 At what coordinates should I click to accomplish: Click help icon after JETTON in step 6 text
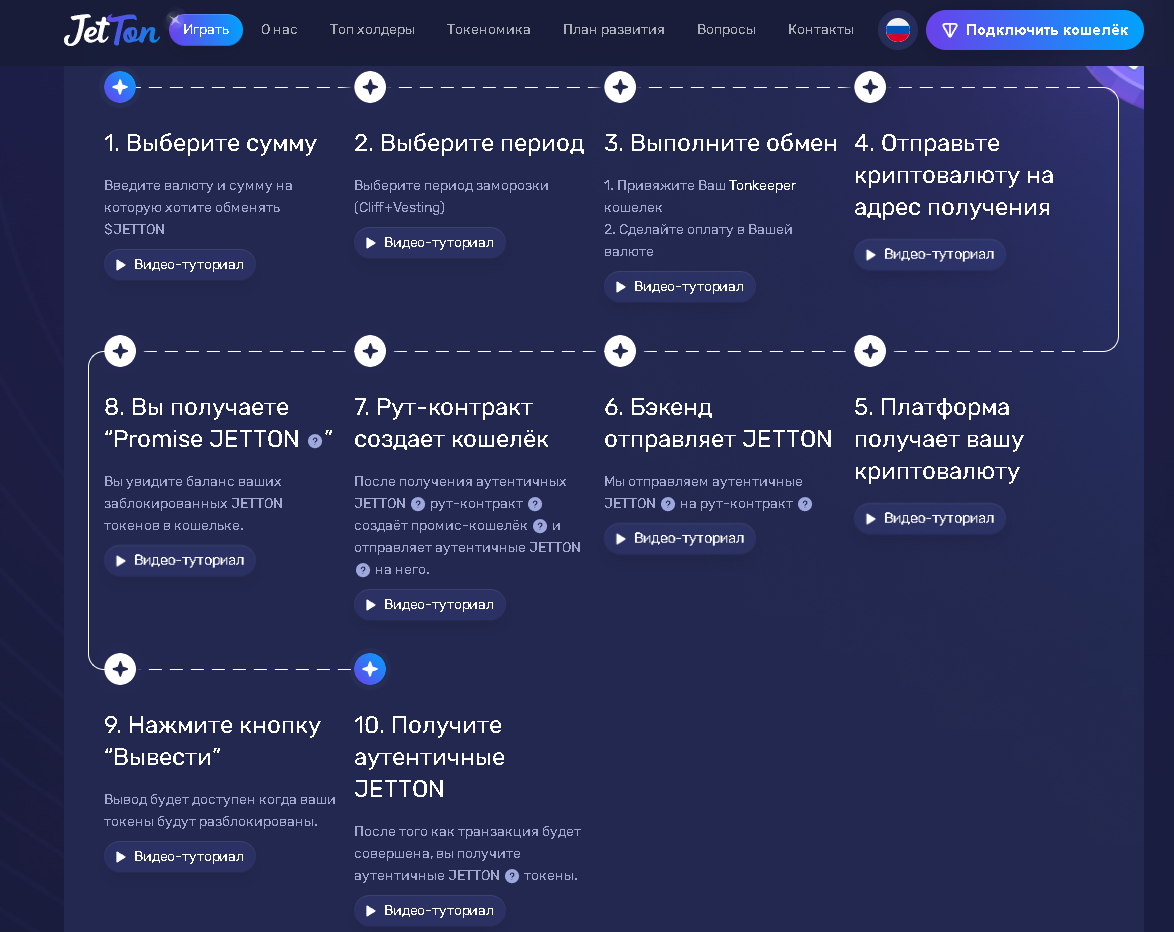[x=668, y=504]
